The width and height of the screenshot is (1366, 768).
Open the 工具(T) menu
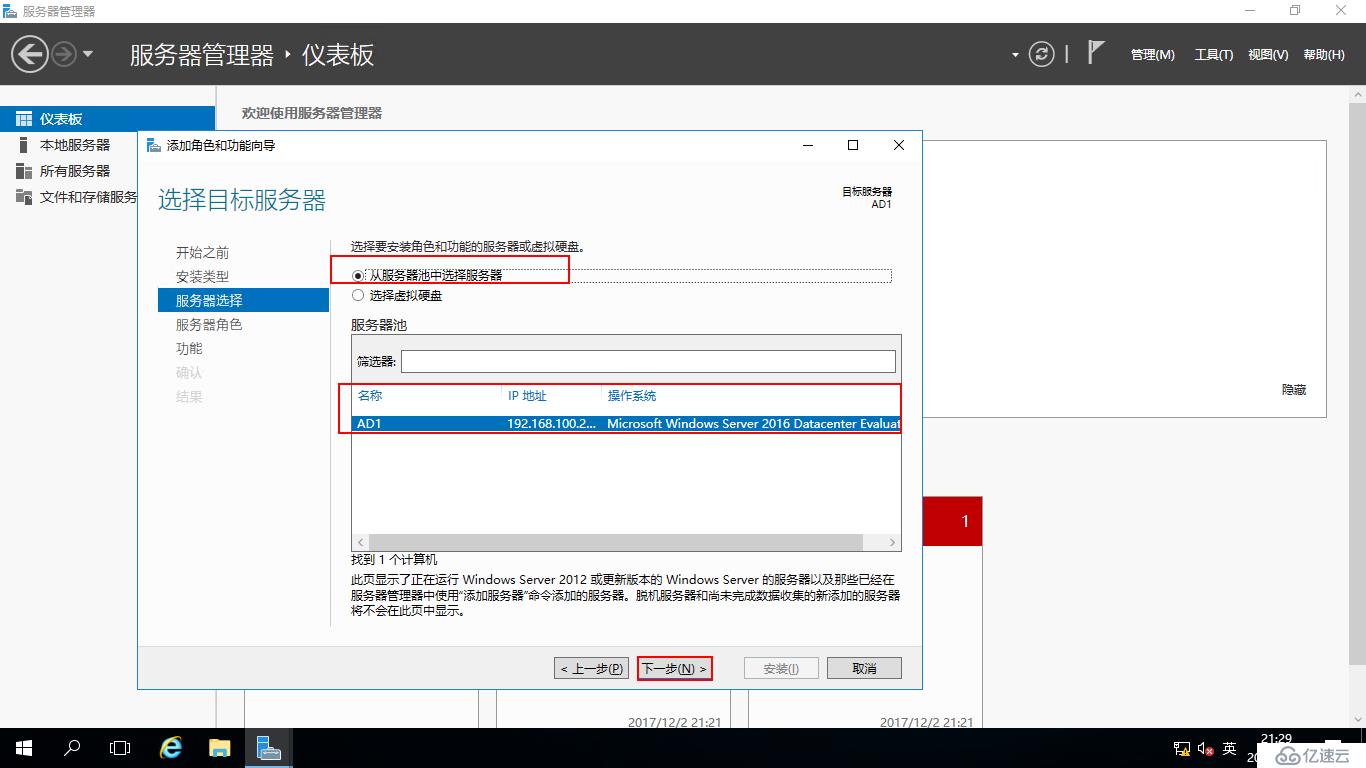1214,55
